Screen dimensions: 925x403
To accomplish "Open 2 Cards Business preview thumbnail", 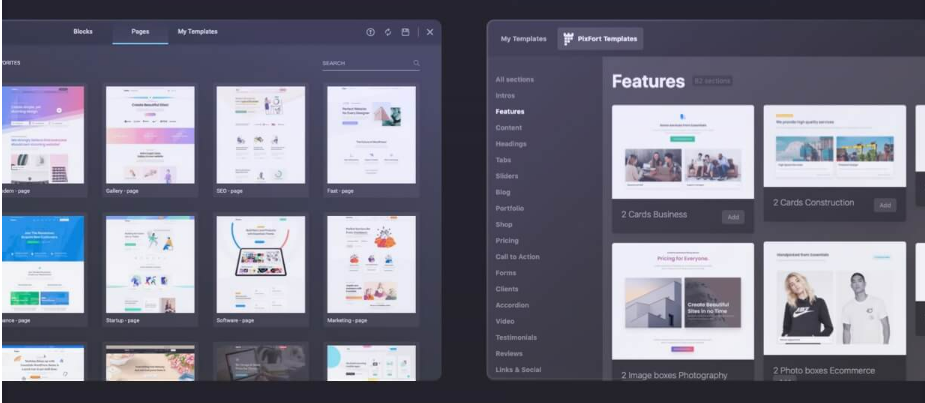I will click(683, 152).
